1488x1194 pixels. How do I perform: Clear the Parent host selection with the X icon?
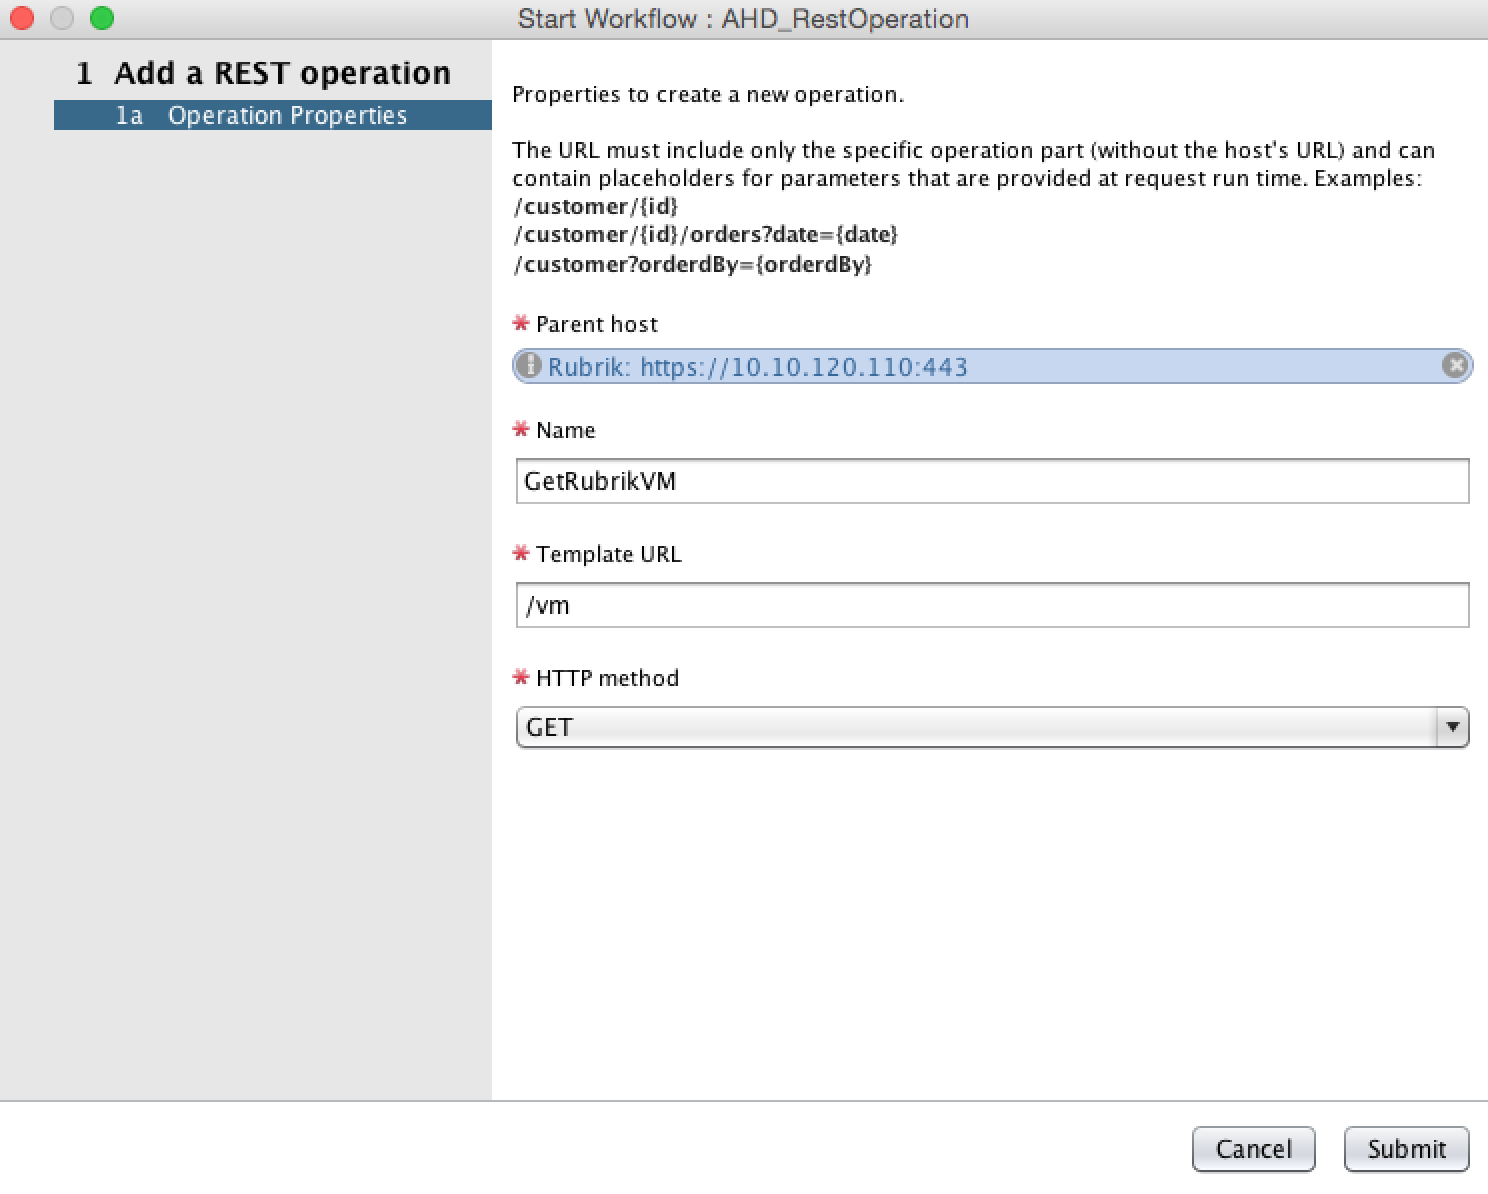click(1455, 366)
